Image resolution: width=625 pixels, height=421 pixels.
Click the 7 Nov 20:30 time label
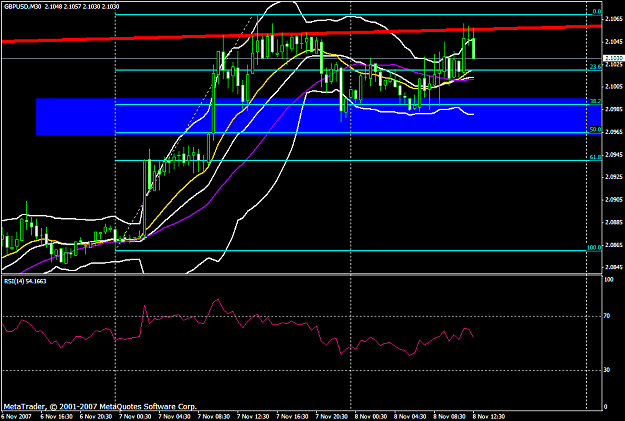pos(332,416)
